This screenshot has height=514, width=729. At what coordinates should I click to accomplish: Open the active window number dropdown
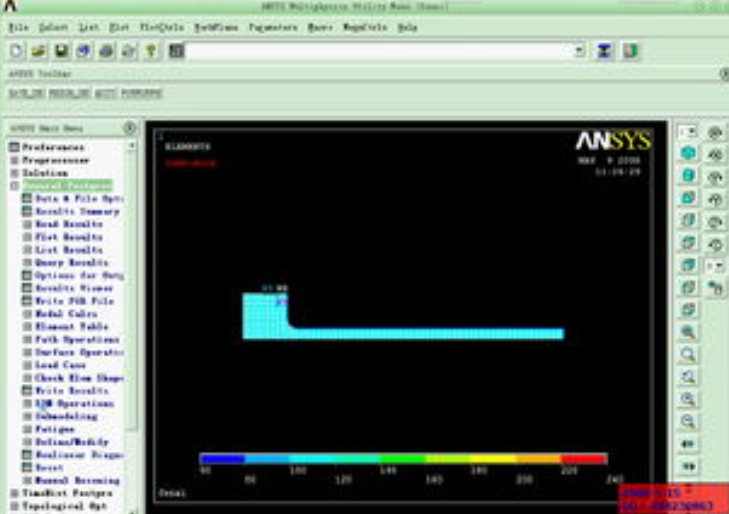tap(687, 132)
